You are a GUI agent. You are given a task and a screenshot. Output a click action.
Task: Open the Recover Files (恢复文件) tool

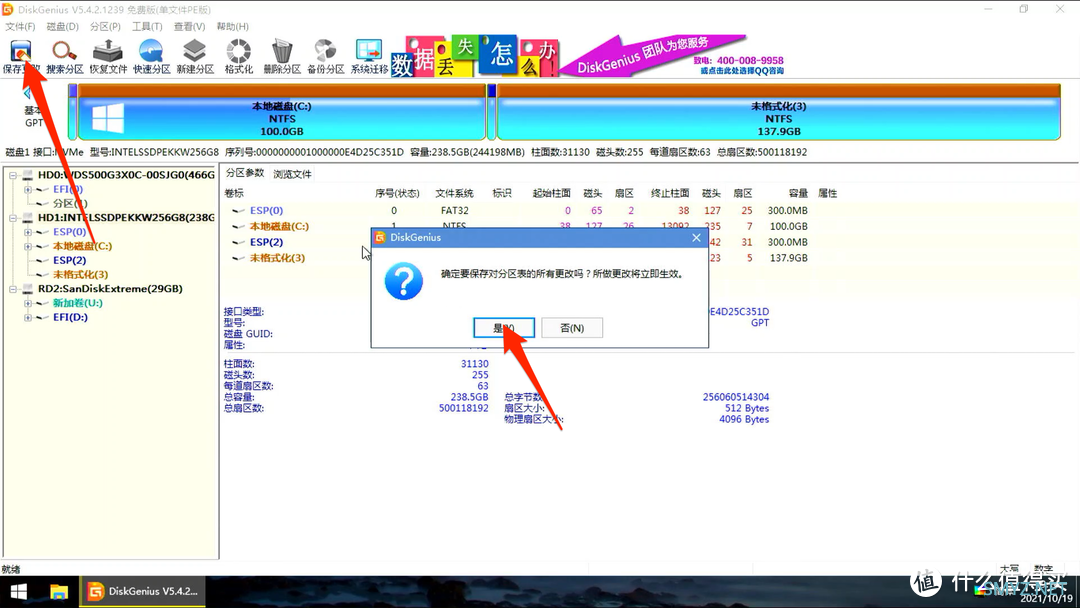tap(108, 56)
